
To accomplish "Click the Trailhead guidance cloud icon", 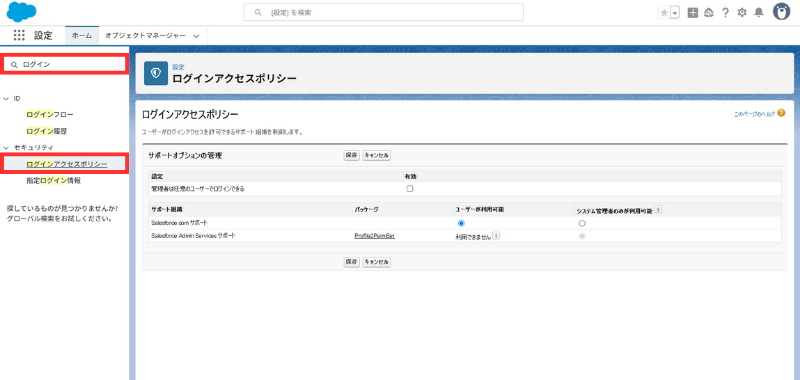I will (708, 13).
